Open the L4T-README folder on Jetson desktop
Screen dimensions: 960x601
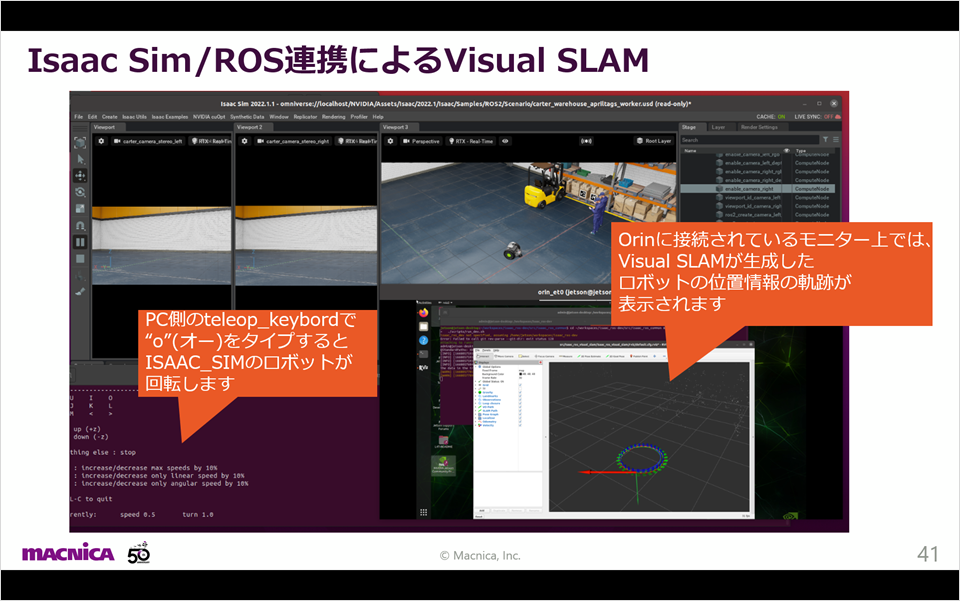(443, 442)
